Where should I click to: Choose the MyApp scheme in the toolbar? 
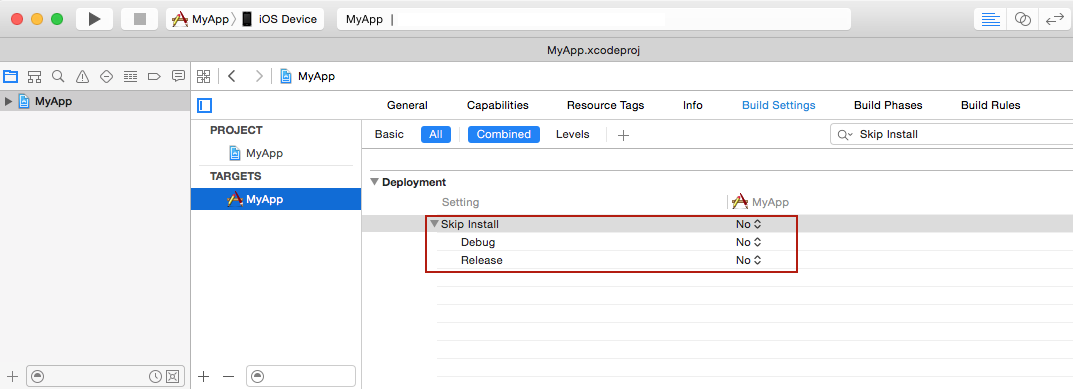(x=200, y=19)
